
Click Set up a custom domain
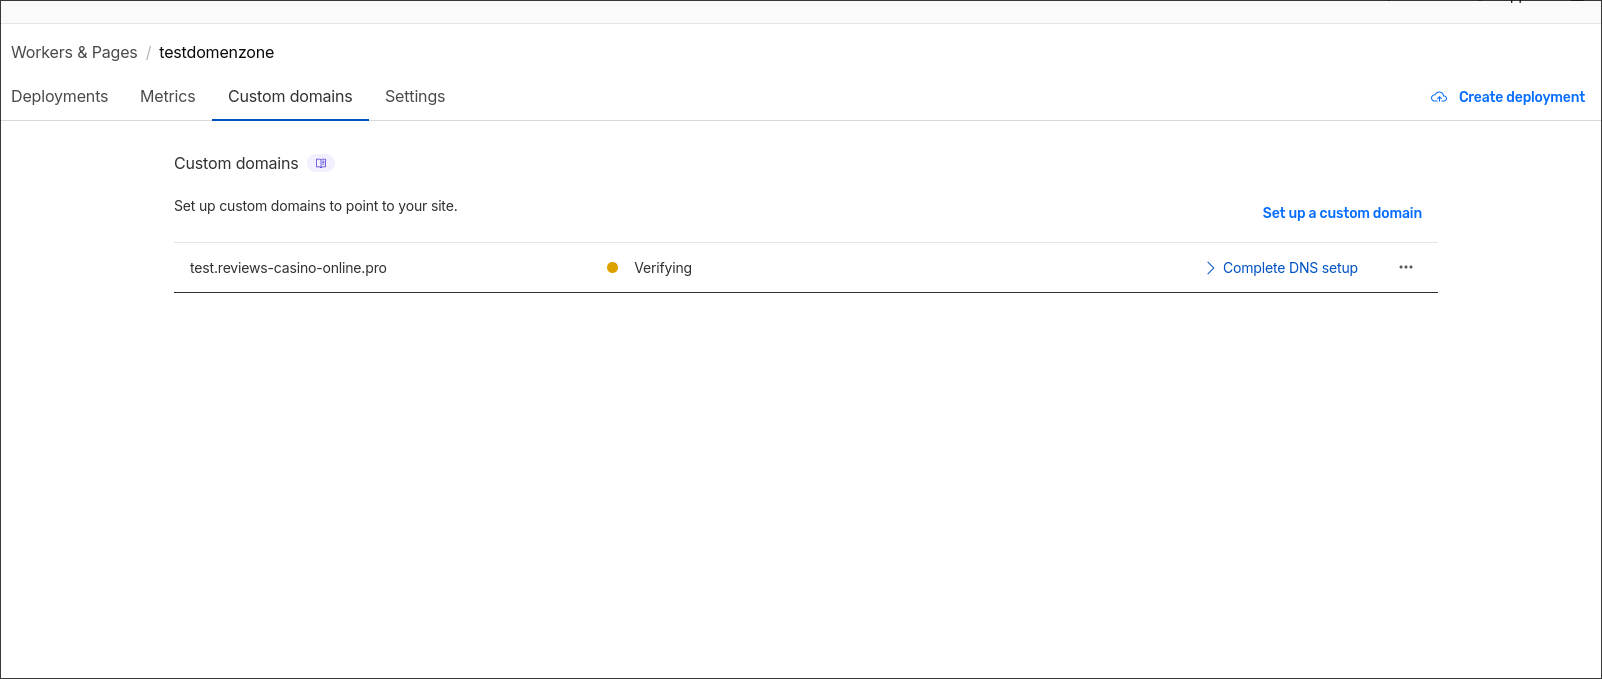(1342, 213)
